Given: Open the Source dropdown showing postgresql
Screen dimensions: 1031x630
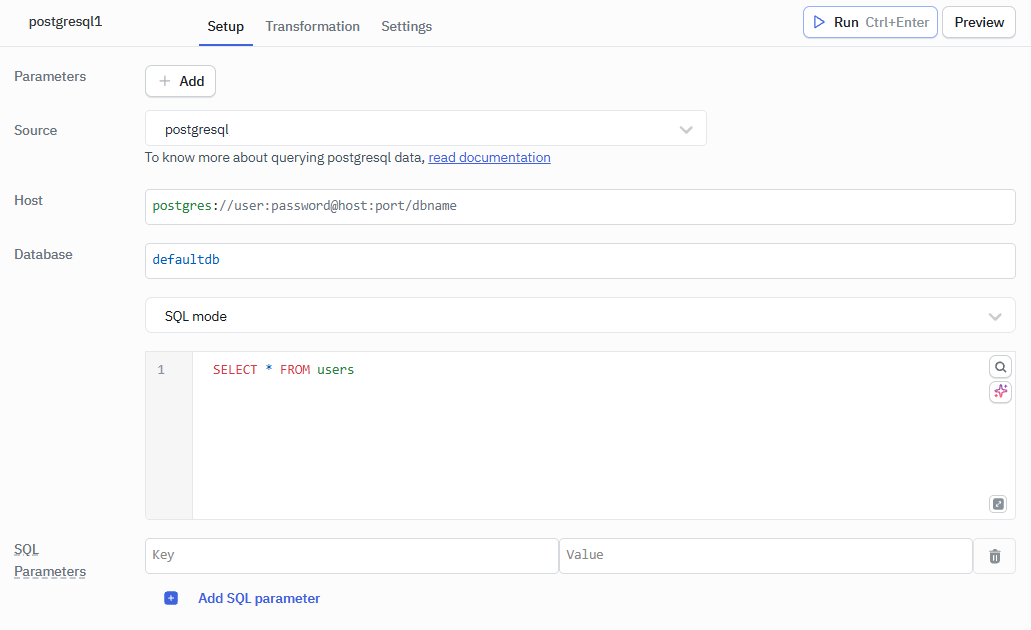Looking at the screenshot, I should coord(425,128).
